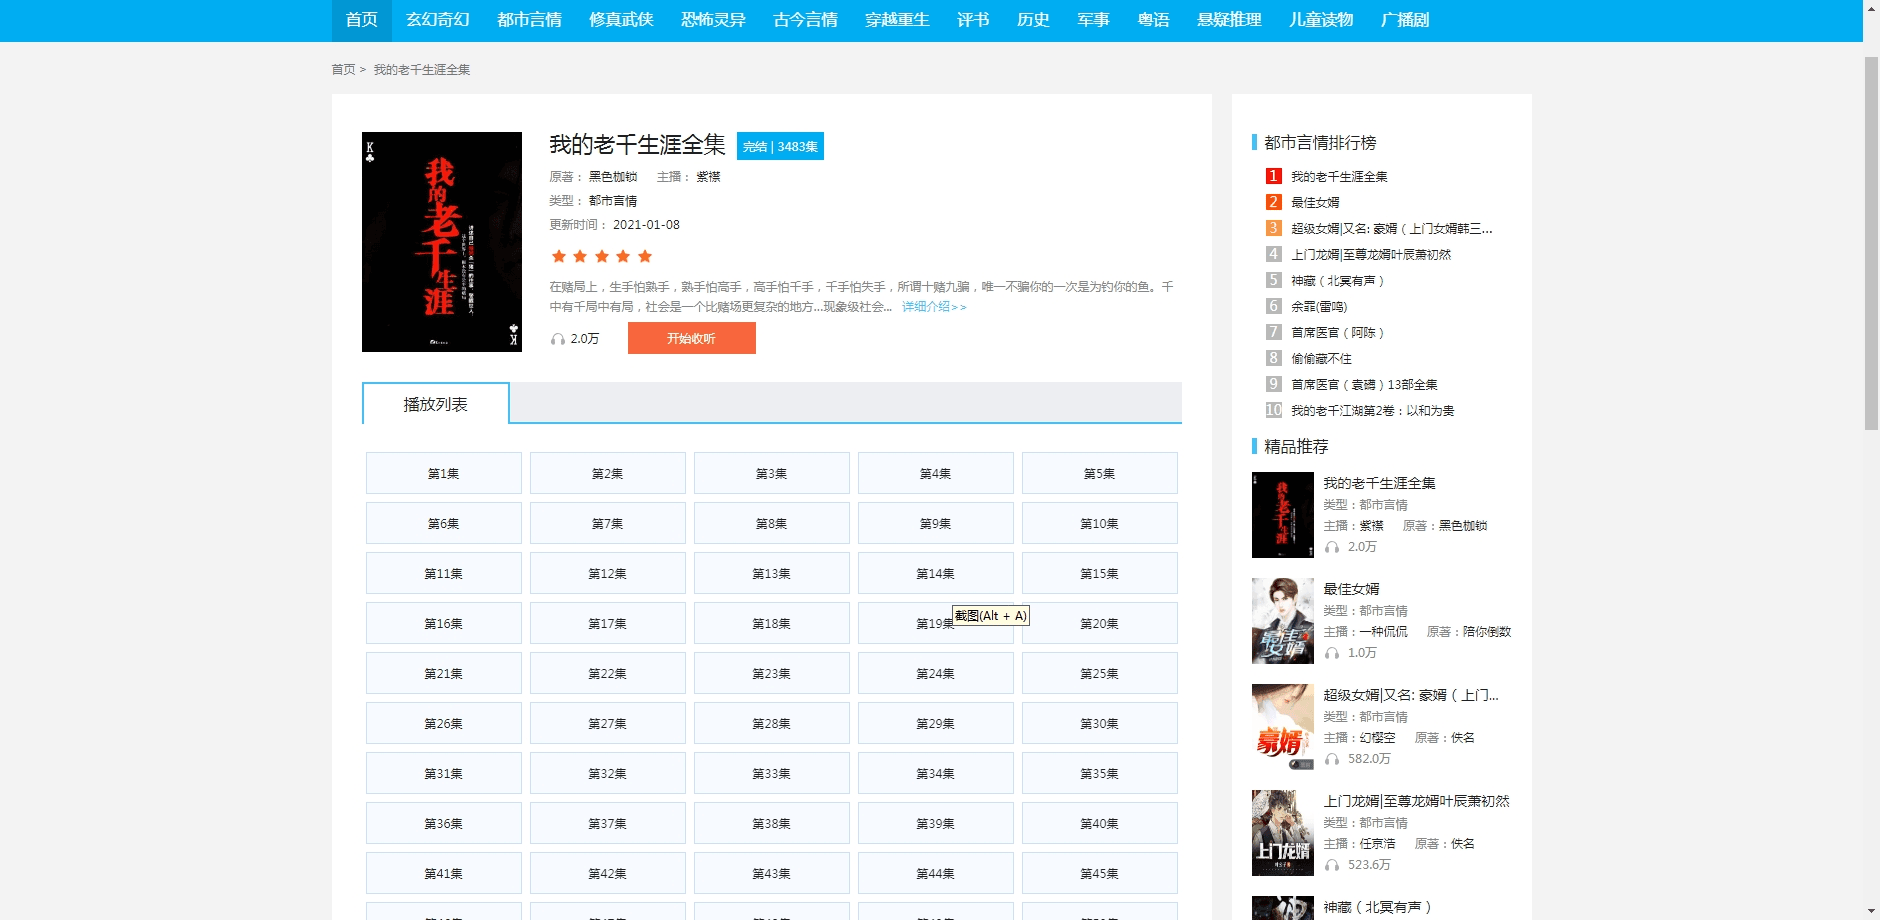Click the first rating star
This screenshot has height=920, width=1880.
click(559, 256)
